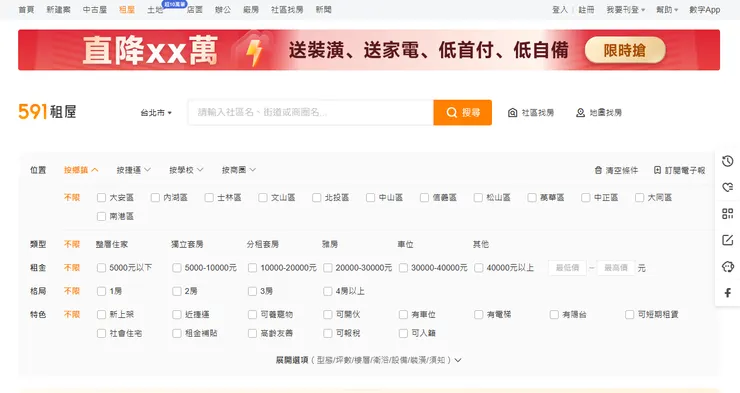Open 新建案 in top navigation
Screen dimensions: 740x393
pyautogui.click(x=59, y=9)
